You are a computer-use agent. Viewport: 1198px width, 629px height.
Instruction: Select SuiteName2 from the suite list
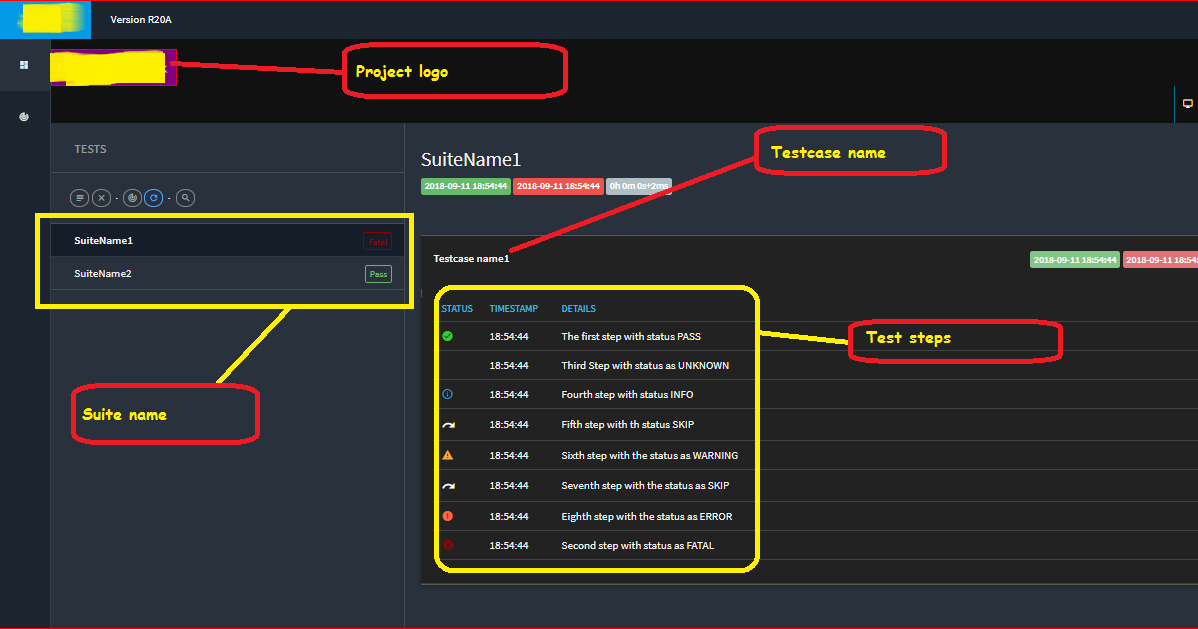click(104, 273)
